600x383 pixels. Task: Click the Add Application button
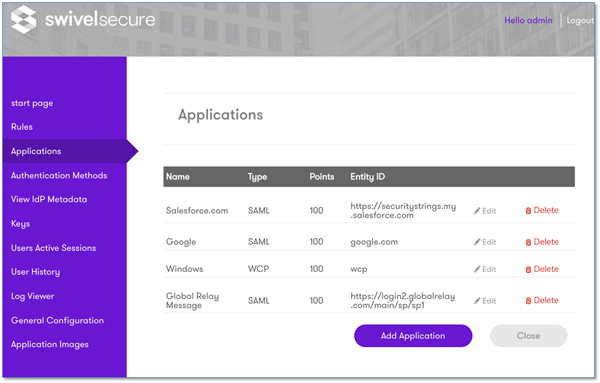pos(413,336)
